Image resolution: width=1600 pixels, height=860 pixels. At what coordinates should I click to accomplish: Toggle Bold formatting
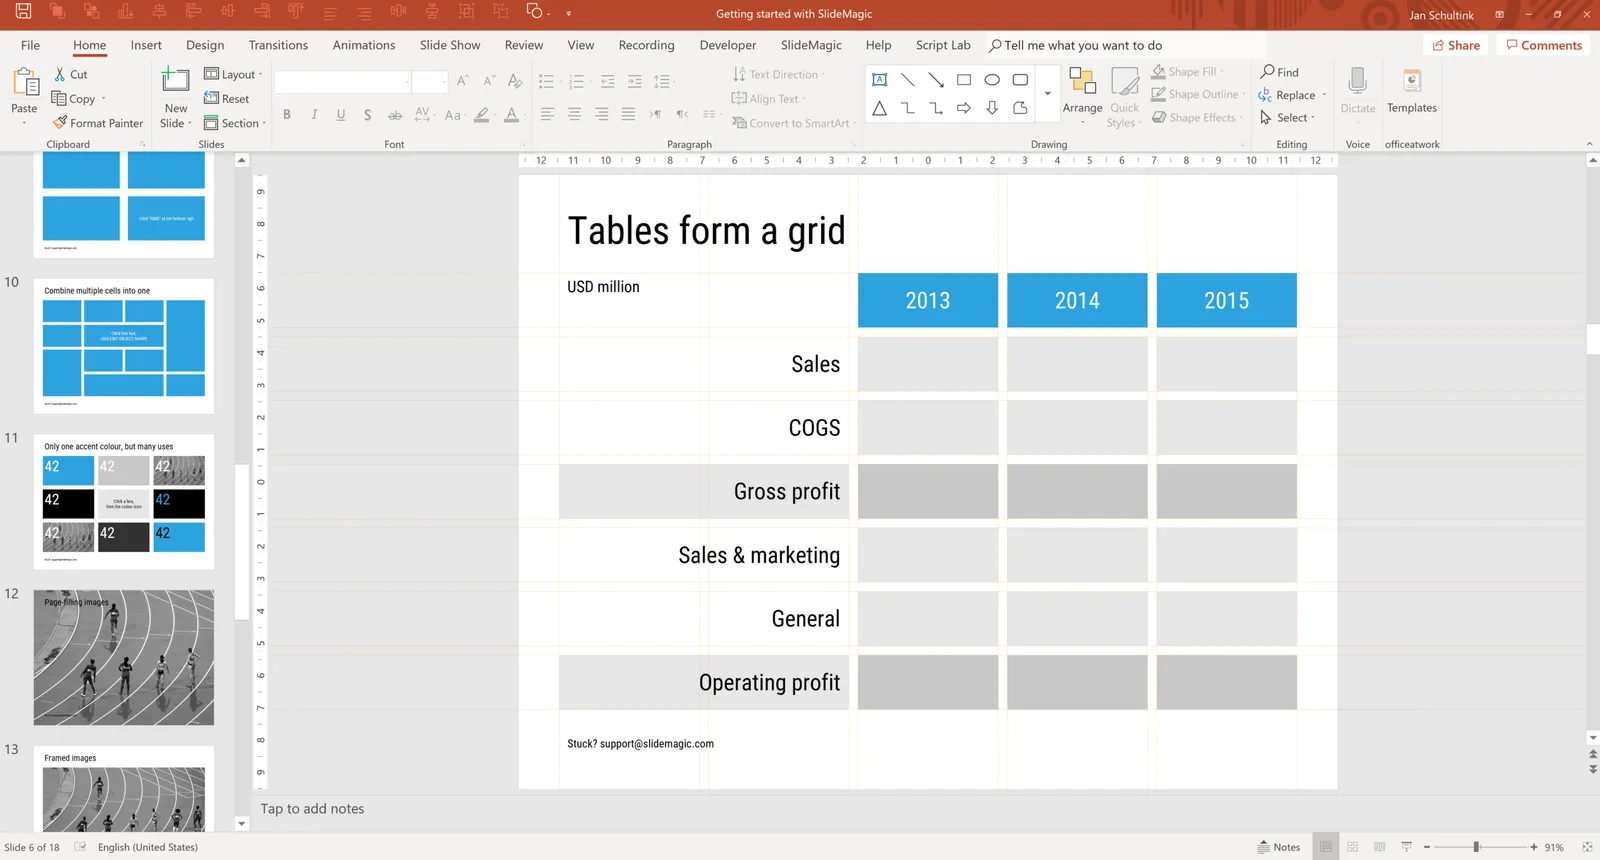pos(287,115)
